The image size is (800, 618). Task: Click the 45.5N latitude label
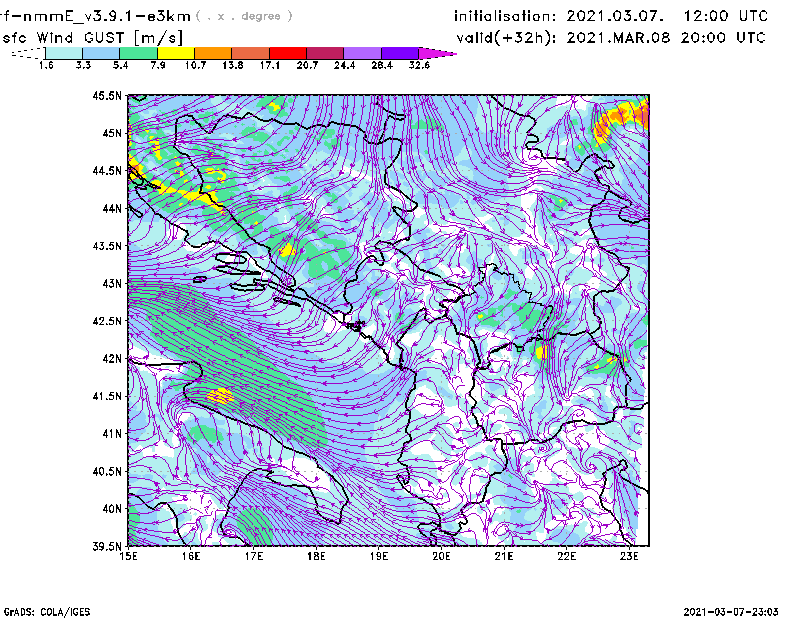click(x=107, y=95)
